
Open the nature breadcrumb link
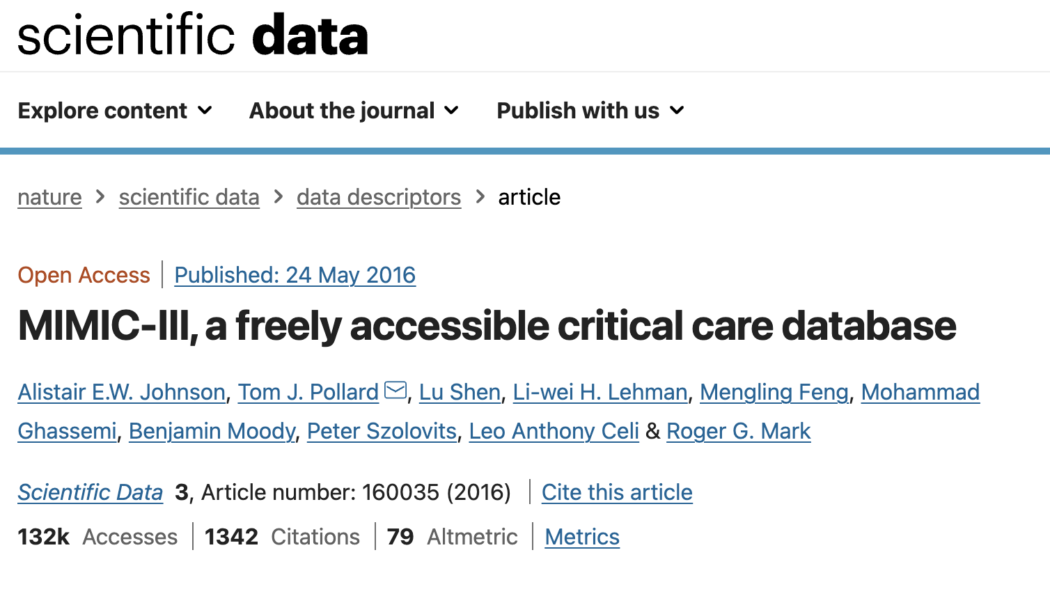coord(49,197)
